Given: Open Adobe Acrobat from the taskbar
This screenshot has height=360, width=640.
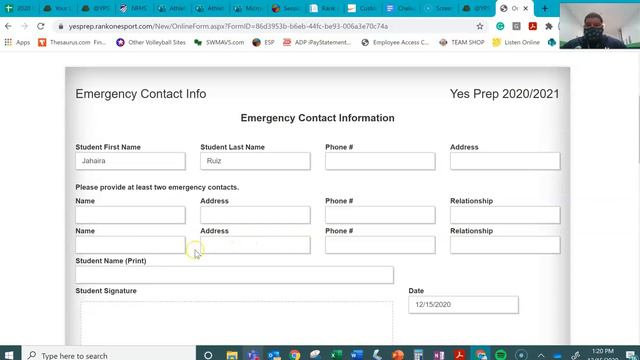Looking at the screenshot, I should 460,355.
